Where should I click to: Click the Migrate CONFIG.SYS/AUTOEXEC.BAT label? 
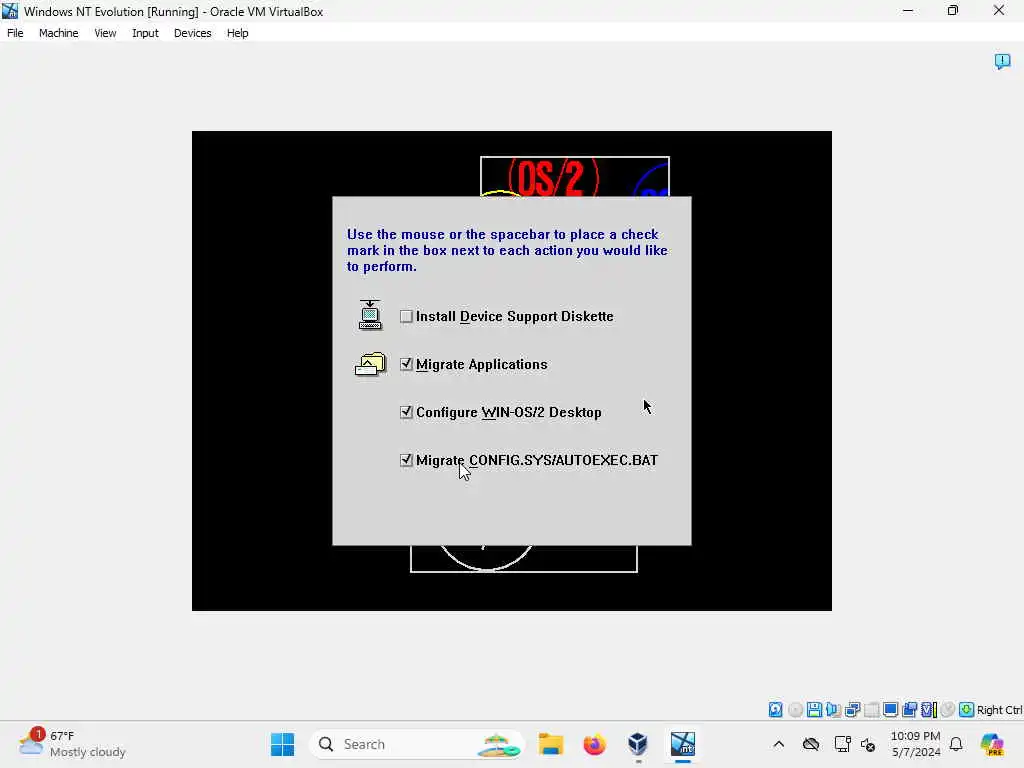pyautogui.click(x=537, y=460)
